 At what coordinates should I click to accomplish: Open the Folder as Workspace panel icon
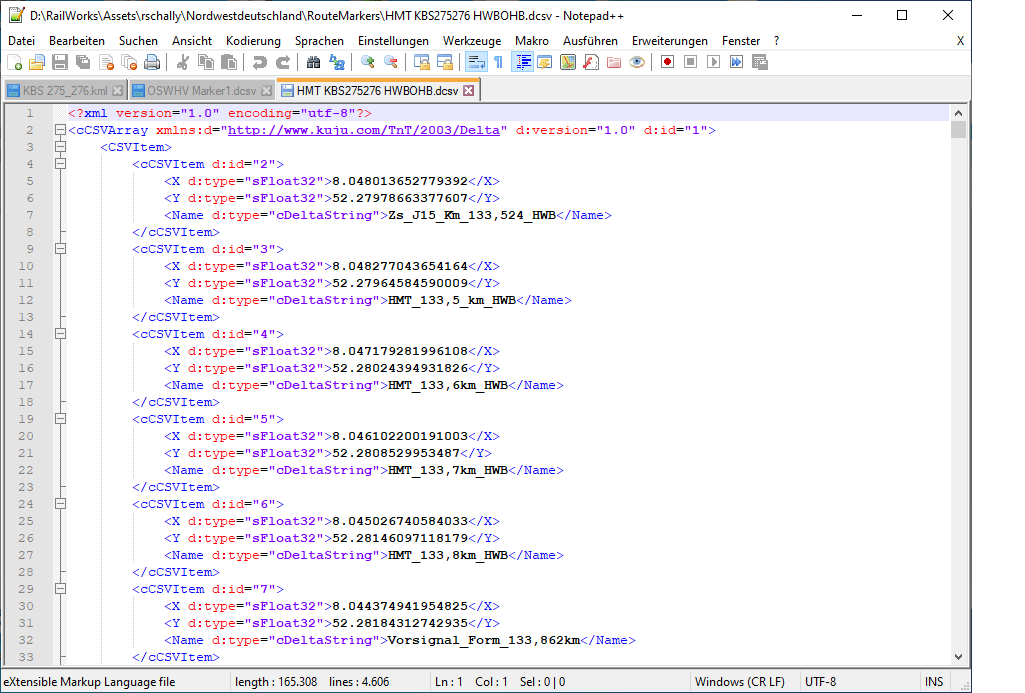pos(614,62)
